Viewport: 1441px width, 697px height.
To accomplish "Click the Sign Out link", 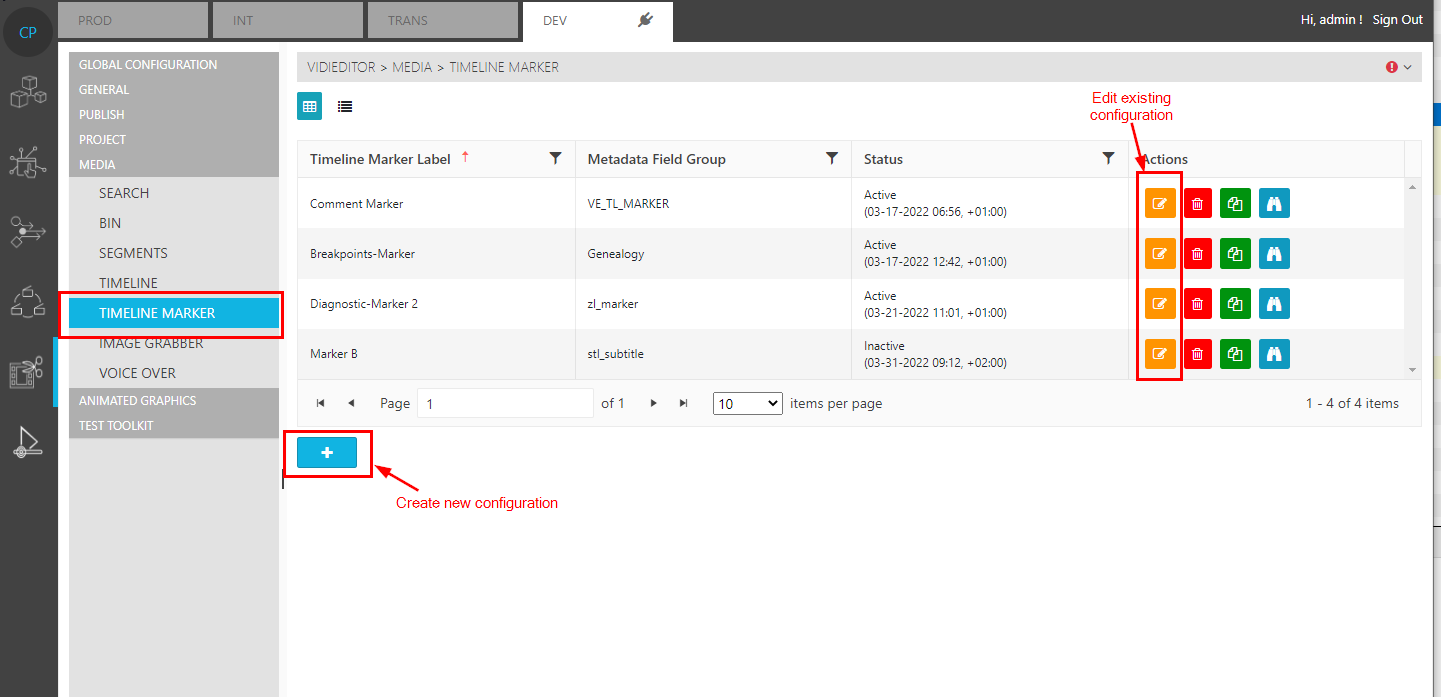I will point(1397,20).
